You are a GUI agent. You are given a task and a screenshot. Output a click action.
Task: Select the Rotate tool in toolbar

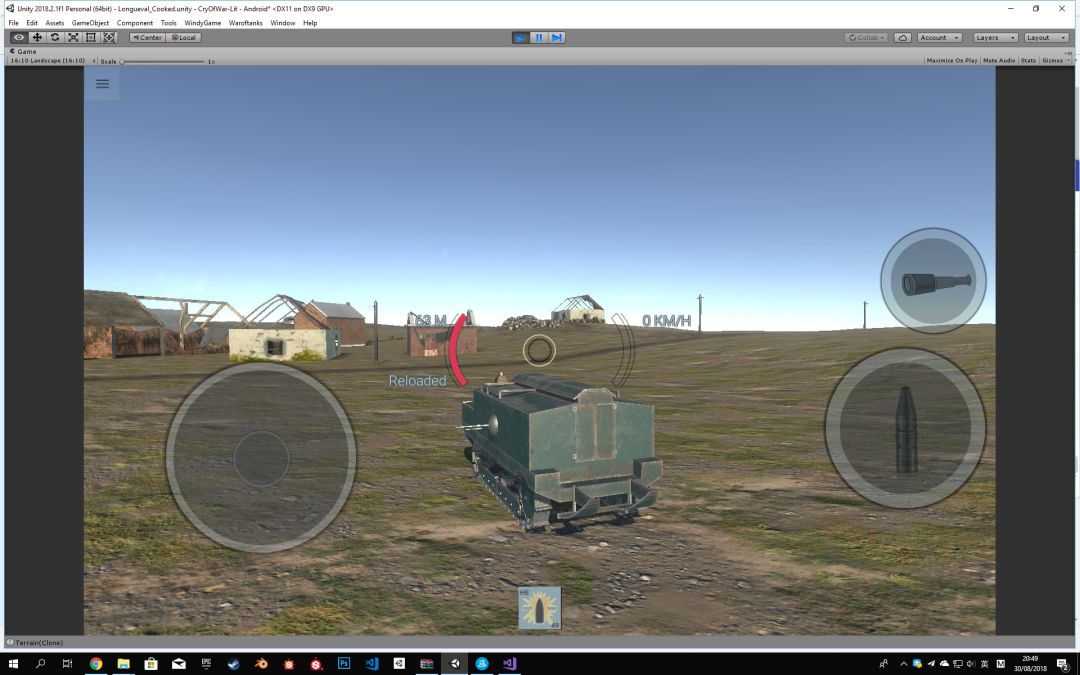pos(55,37)
